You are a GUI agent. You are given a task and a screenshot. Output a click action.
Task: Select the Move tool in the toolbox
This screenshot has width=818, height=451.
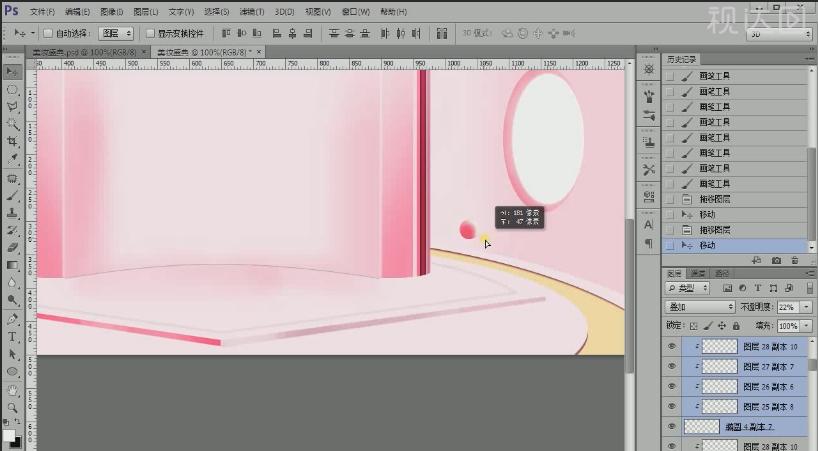click(x=12, y=72)
